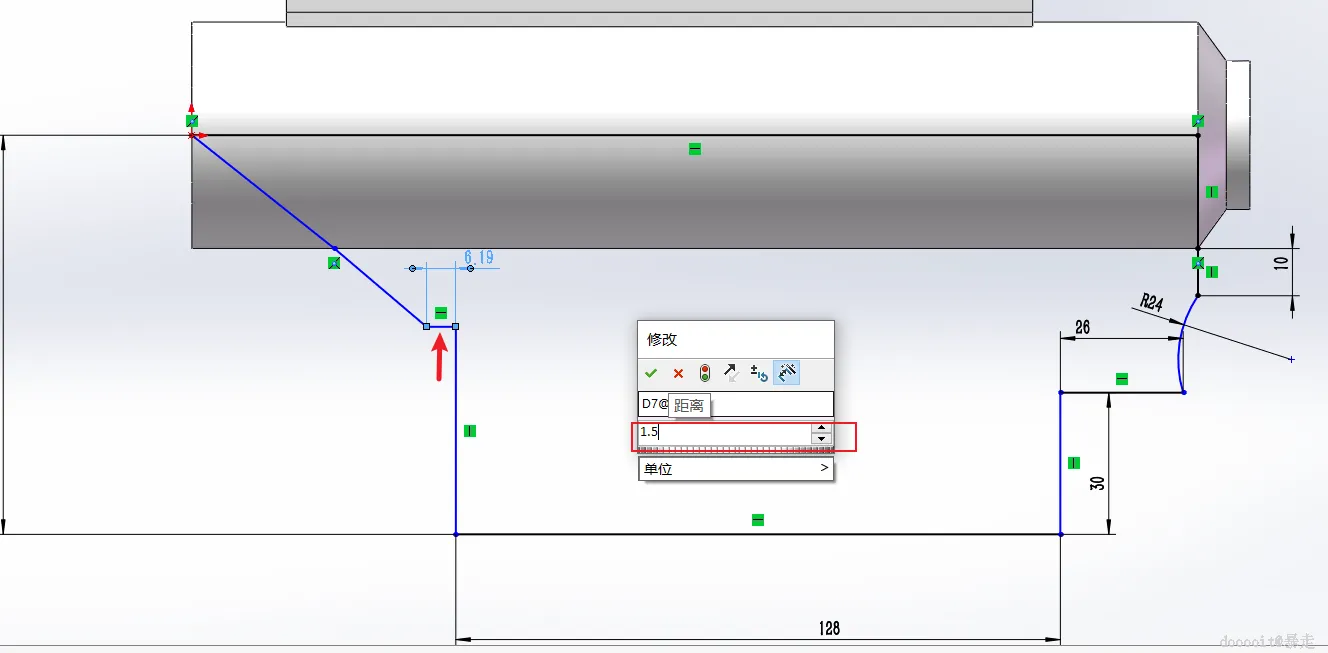Select the 6.19 dimension text
The image size is (1328, 653).
[479, 257]
